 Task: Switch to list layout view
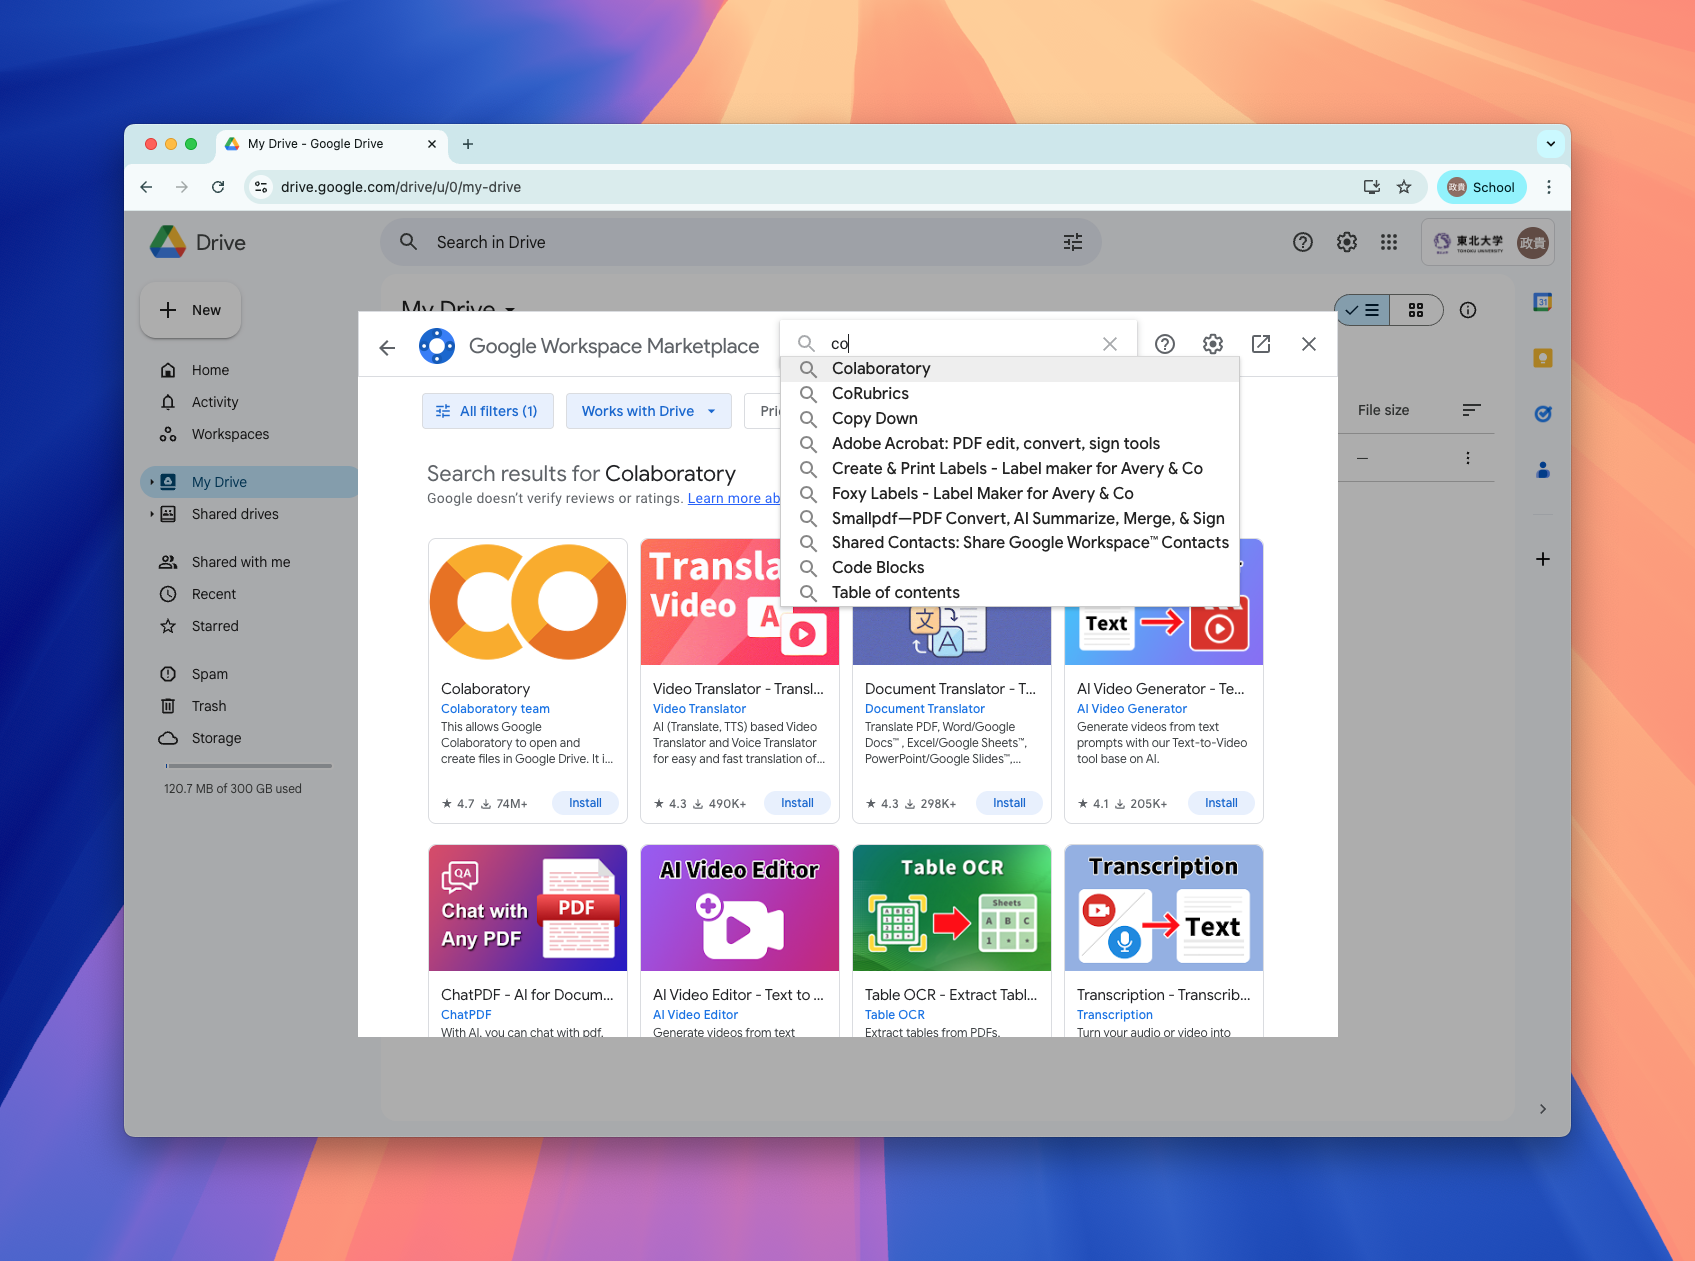(1363, 310)
